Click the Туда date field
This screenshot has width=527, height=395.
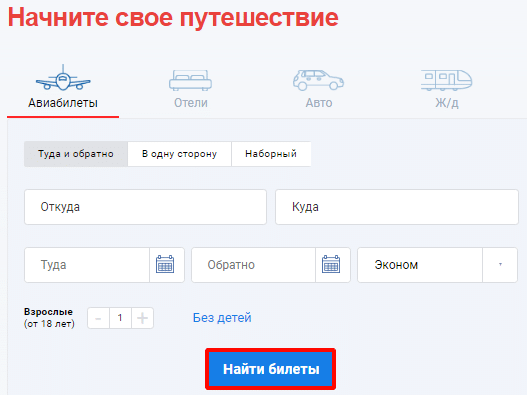pyautogui.click(x=87, y=265)
